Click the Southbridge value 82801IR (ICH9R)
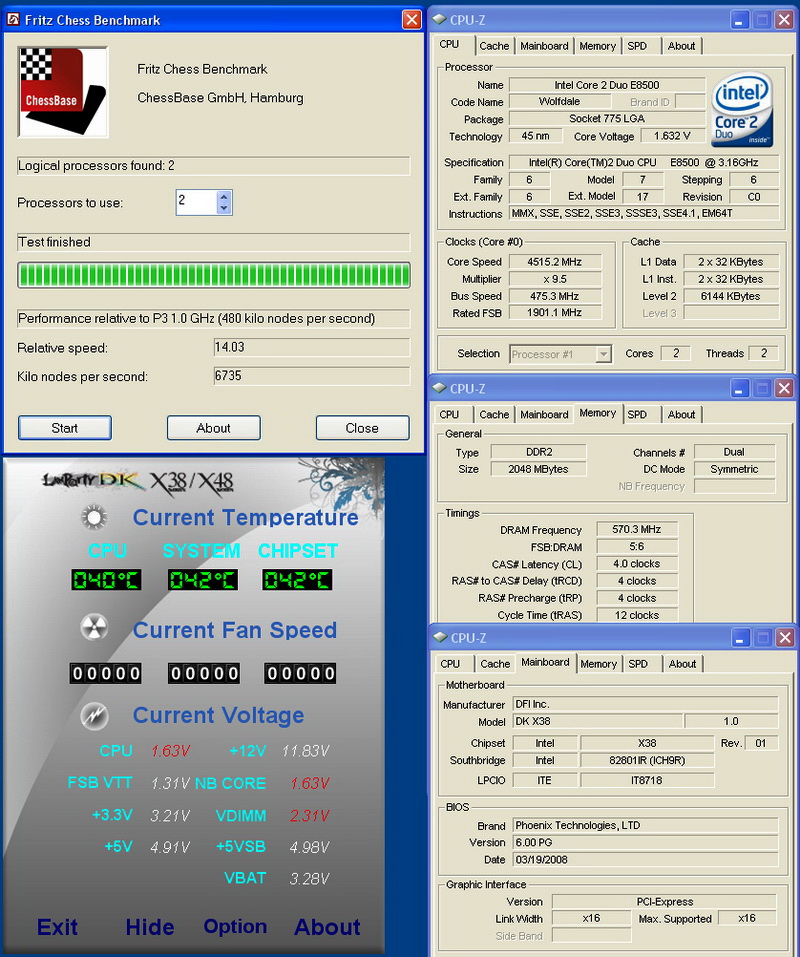This screenshot has width=800, height=957. [647, 760]
